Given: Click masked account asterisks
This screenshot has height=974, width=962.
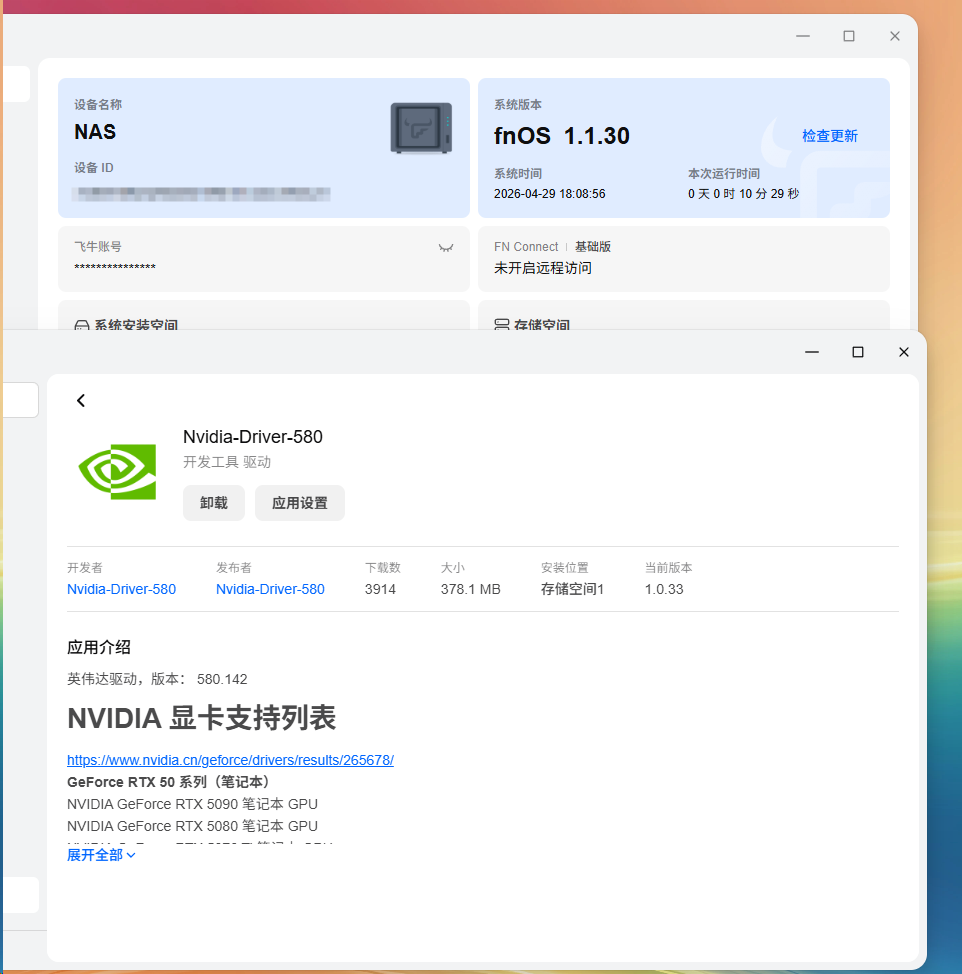Looking at the screenshot, I should pos(115,267).
